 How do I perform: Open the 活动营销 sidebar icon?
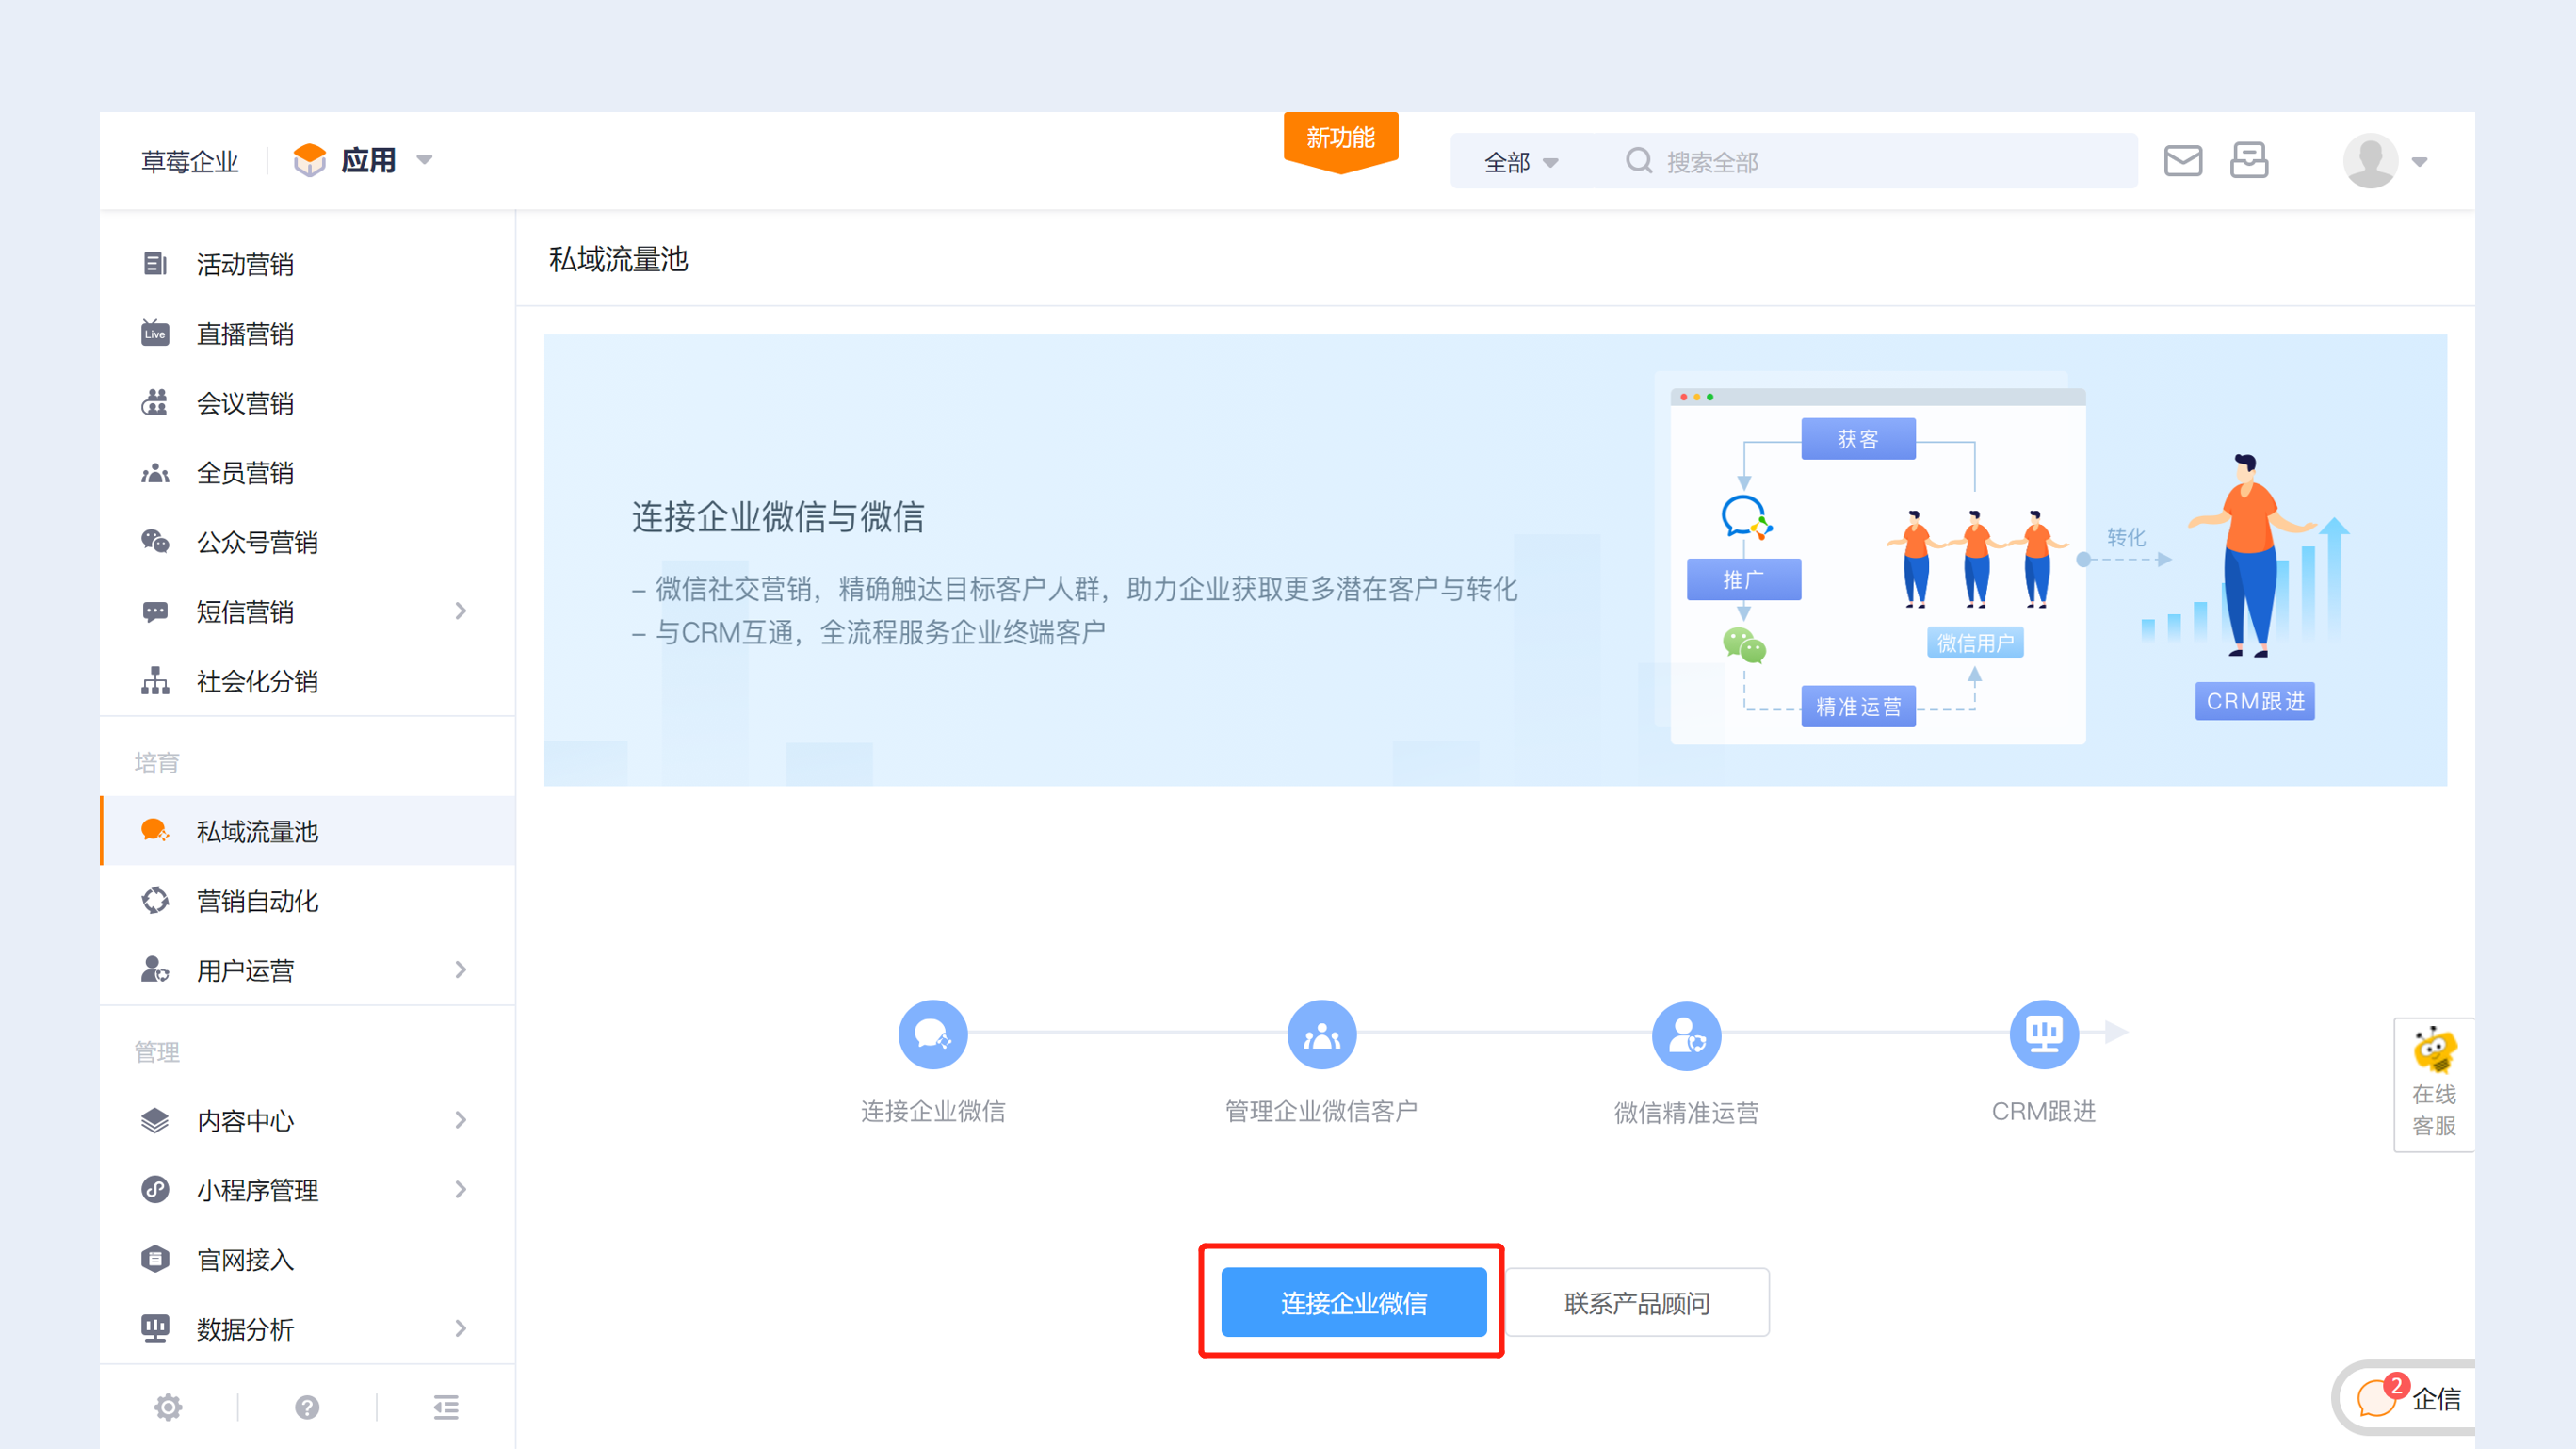pyautogui.click(x=155, y=264)
